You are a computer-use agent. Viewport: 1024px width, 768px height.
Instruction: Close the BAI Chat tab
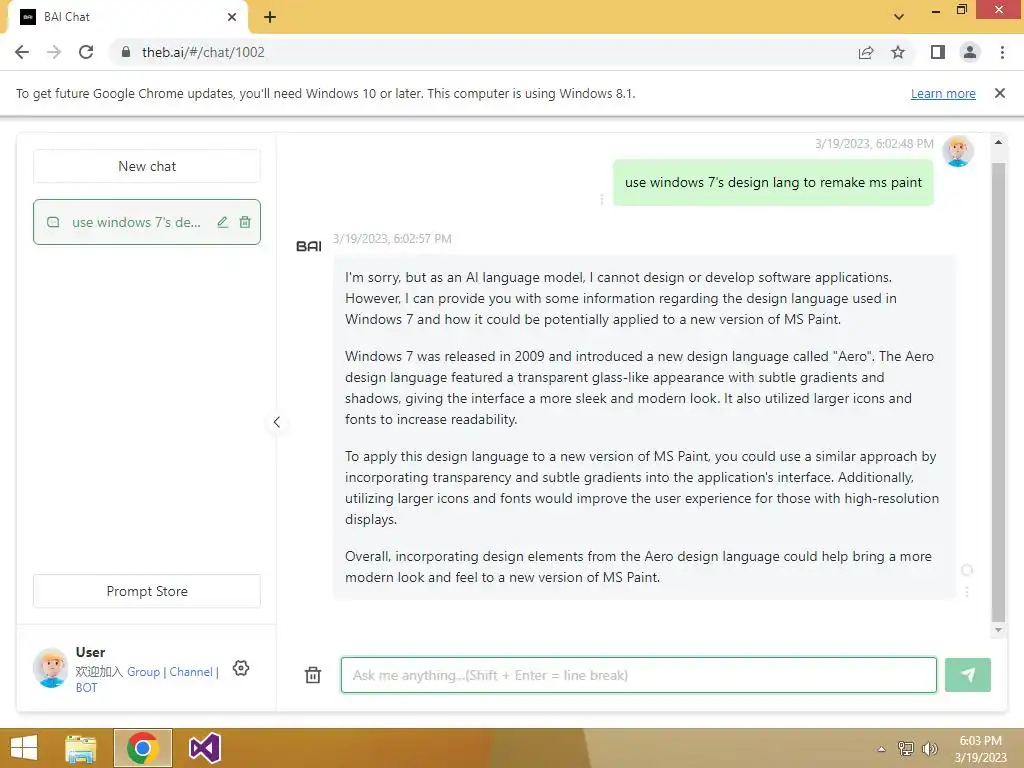[232, 17]
